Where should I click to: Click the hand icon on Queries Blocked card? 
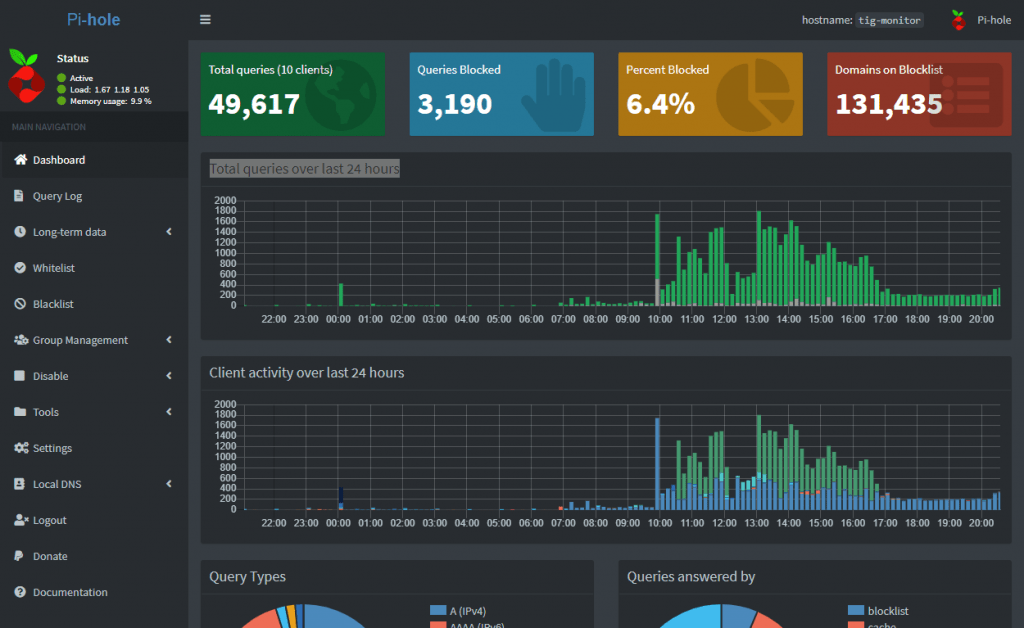pos(554,96)
